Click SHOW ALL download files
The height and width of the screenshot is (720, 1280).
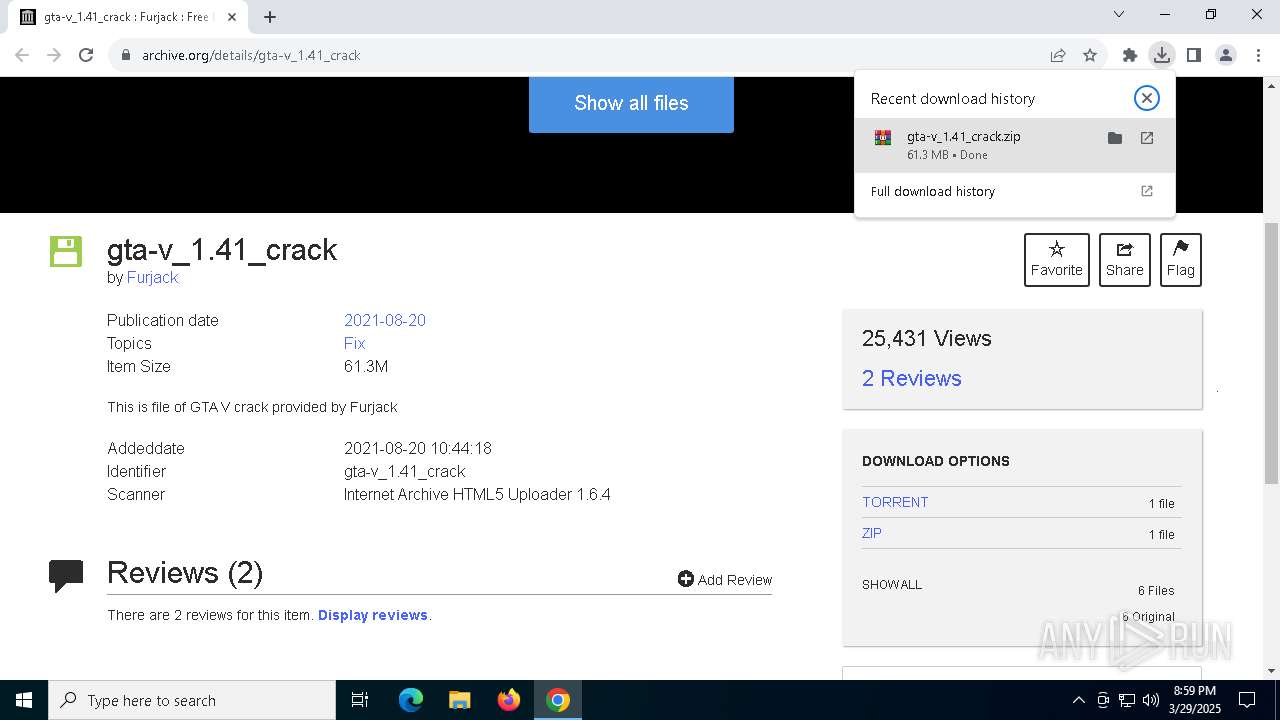tap(892, 584)
